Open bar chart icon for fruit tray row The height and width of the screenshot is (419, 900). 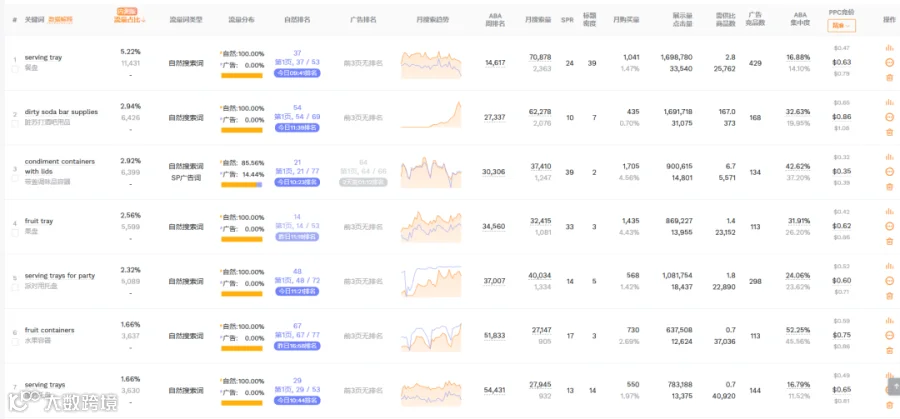(x=889, y=212)
